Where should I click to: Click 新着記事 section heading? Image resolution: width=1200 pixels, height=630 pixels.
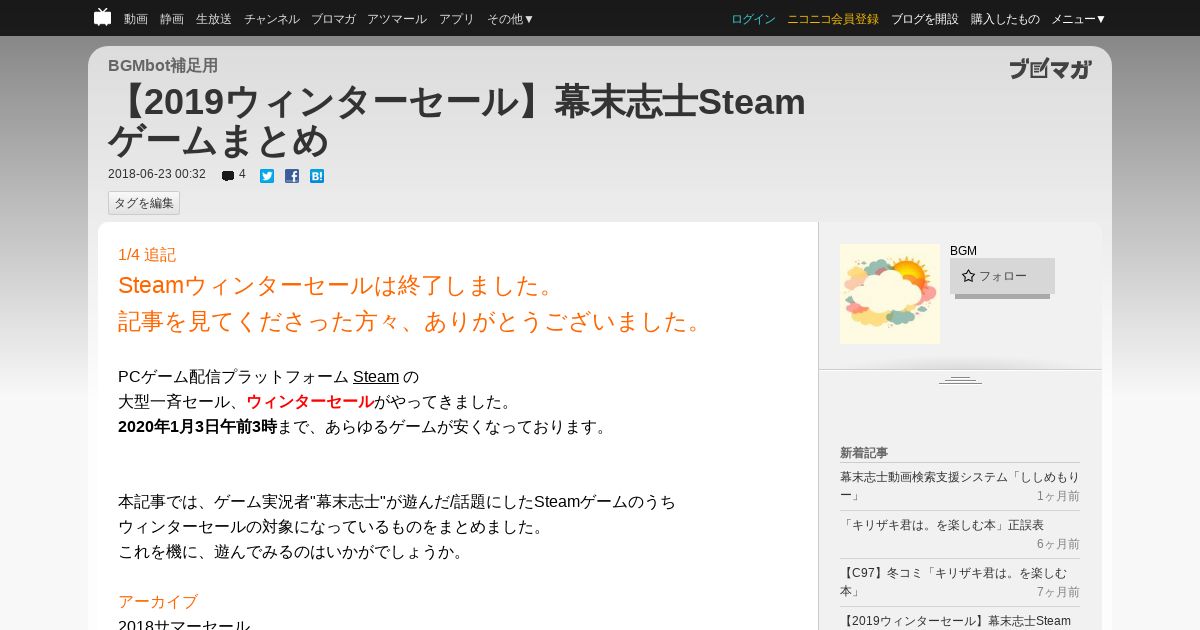pyautogui.click(x=864, y=453)
